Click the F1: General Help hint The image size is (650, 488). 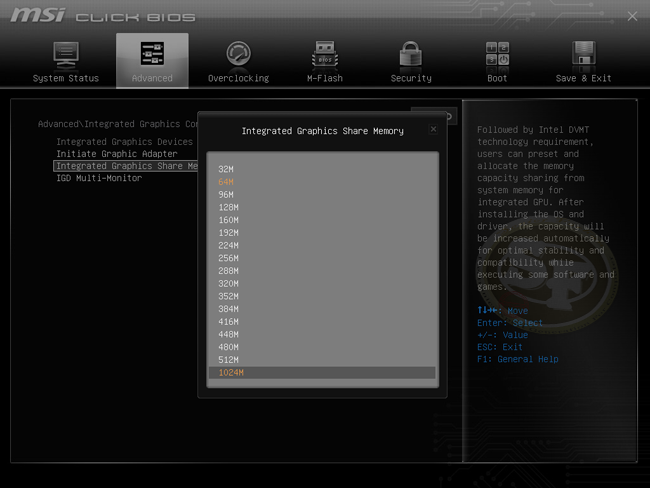coord(518,359)
